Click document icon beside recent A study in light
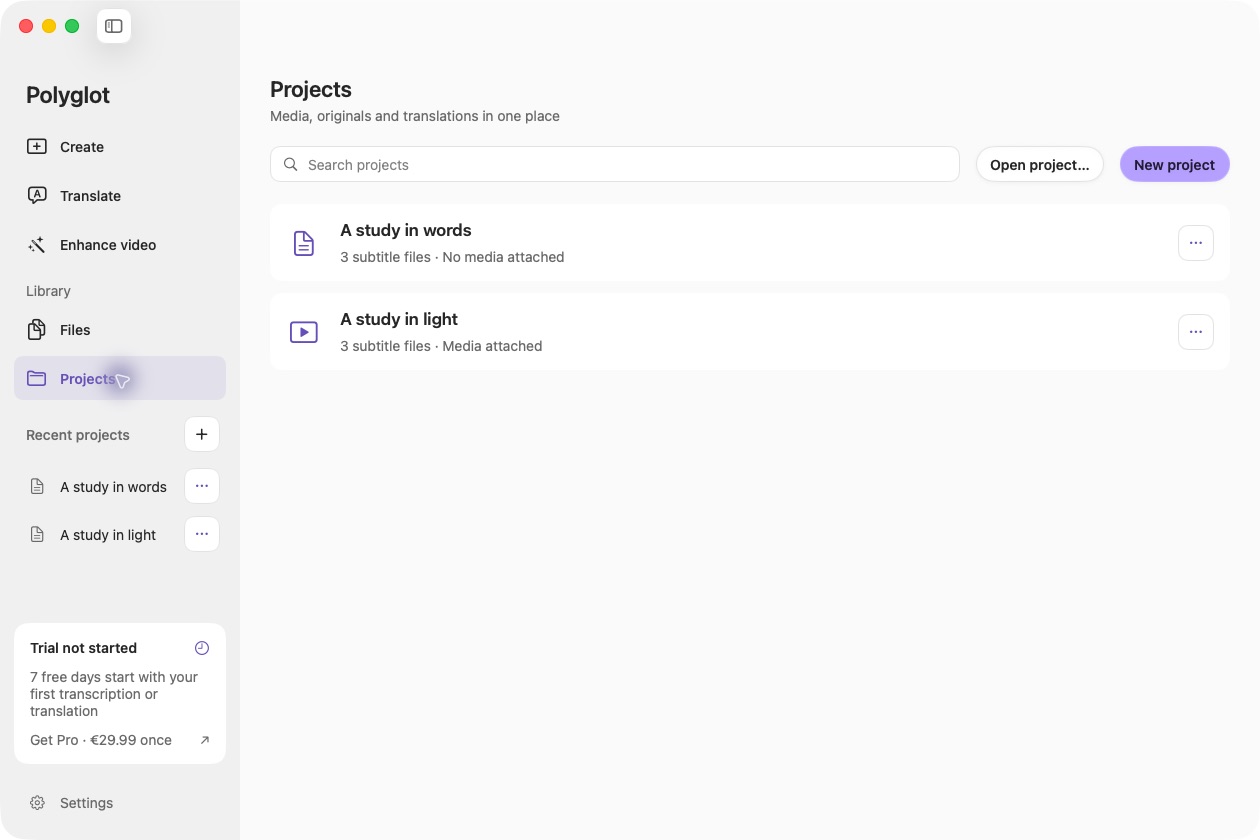 pyautogui.click(x=37, y=535)
